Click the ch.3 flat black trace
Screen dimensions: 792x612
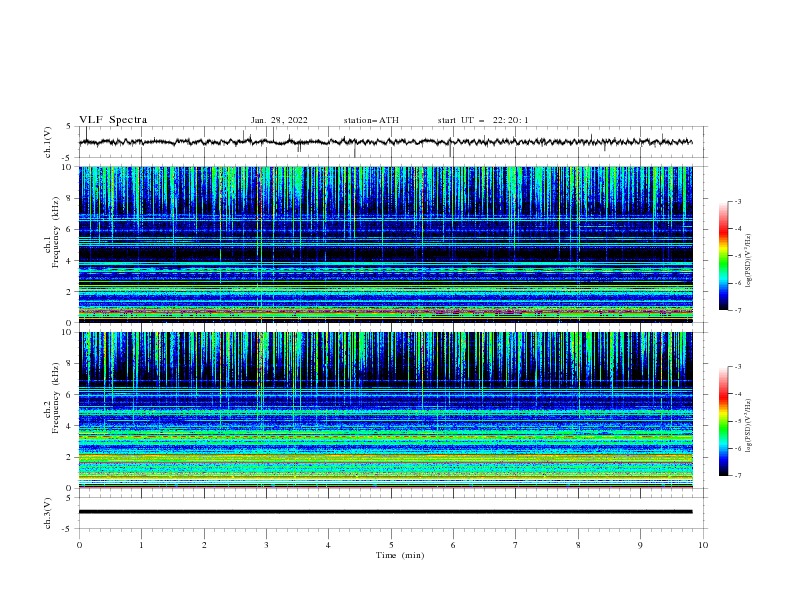click(385, 512)
